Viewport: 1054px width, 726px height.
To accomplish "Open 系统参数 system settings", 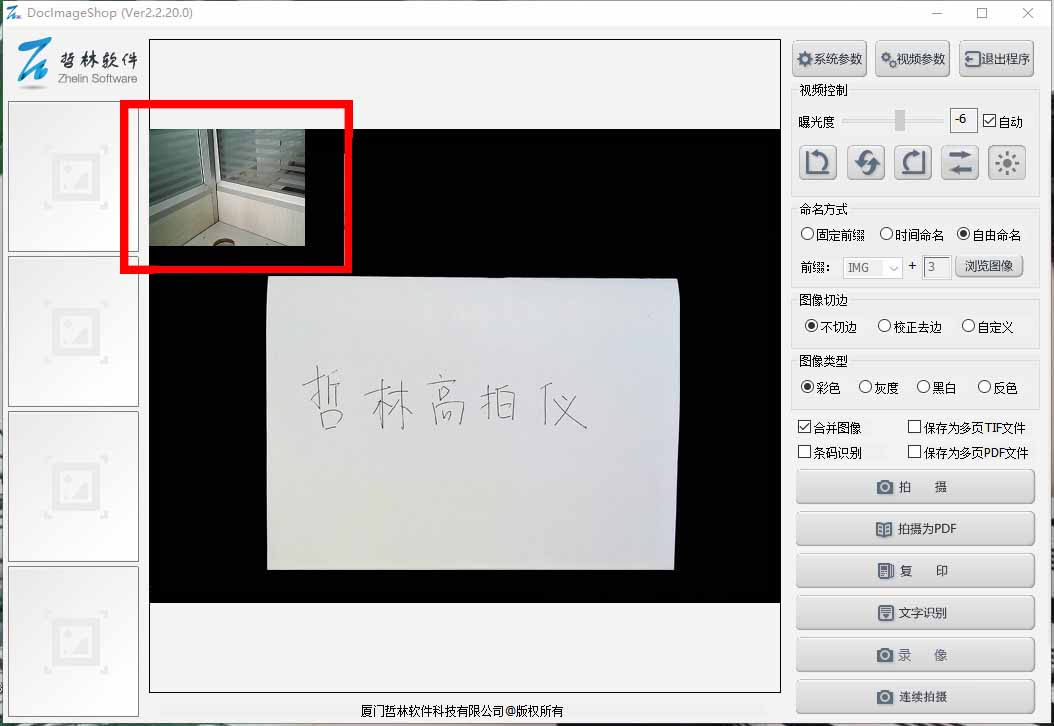I will [x=828, y=58].
